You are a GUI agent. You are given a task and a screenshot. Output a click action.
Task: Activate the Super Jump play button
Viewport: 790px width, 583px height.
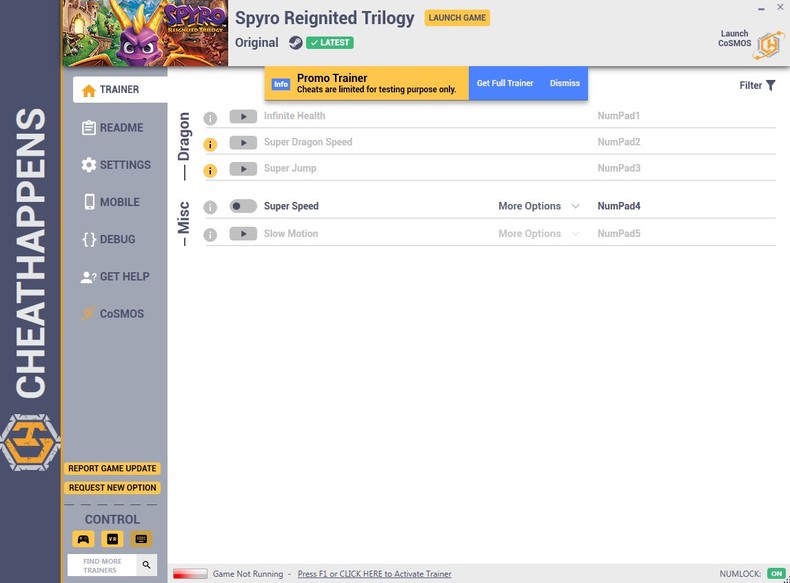[243, 169]
